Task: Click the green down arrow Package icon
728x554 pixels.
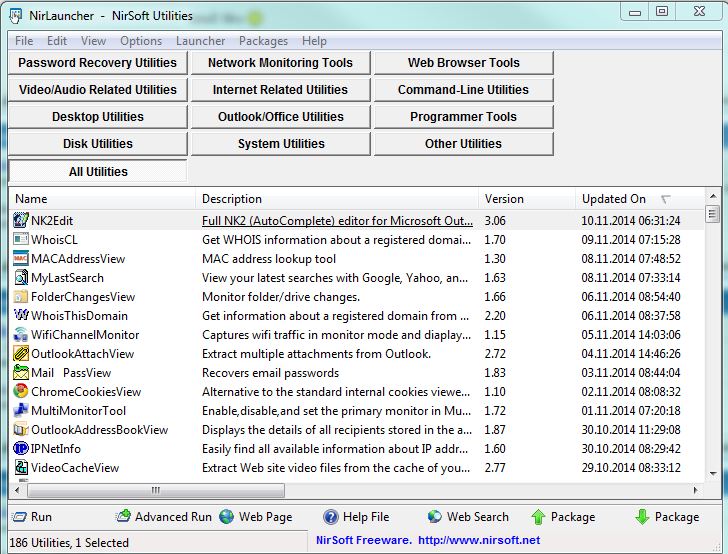Action: [642, 517]
